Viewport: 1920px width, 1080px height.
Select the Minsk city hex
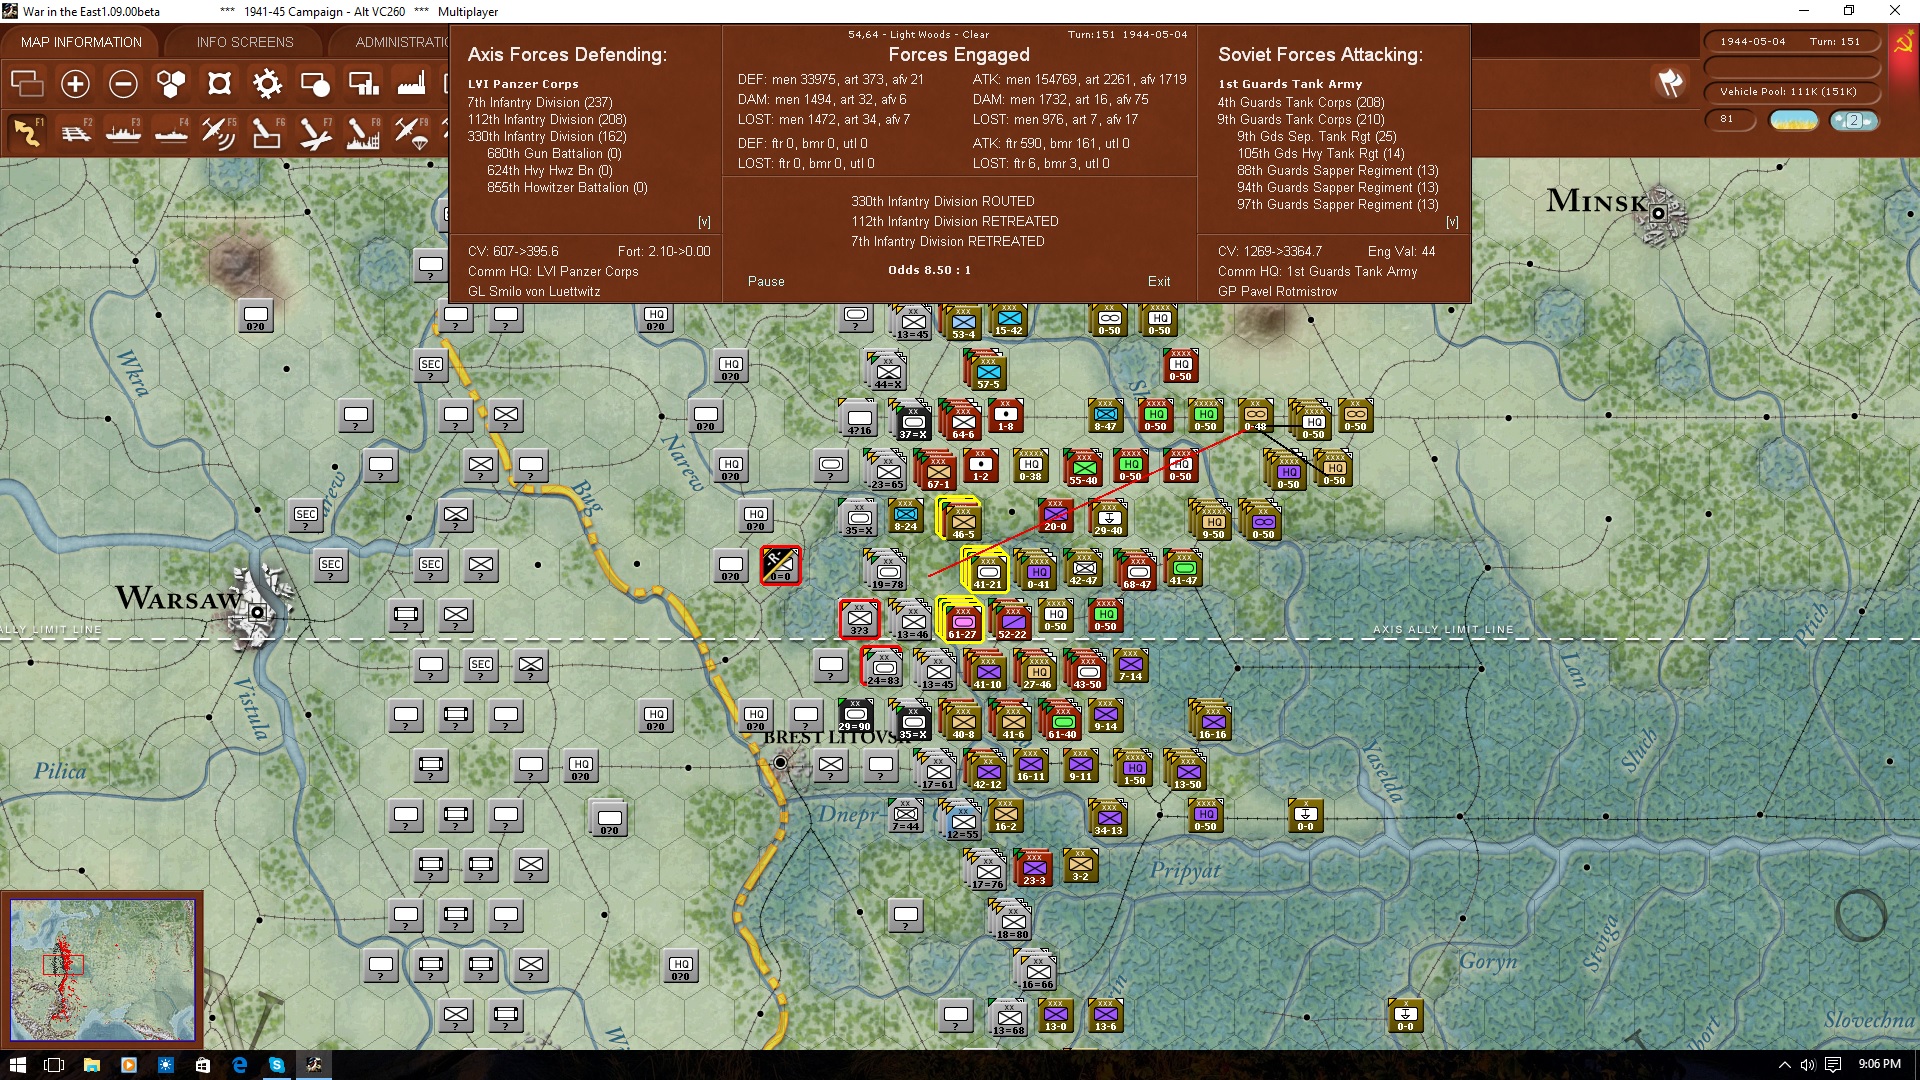pos(1658,213)
